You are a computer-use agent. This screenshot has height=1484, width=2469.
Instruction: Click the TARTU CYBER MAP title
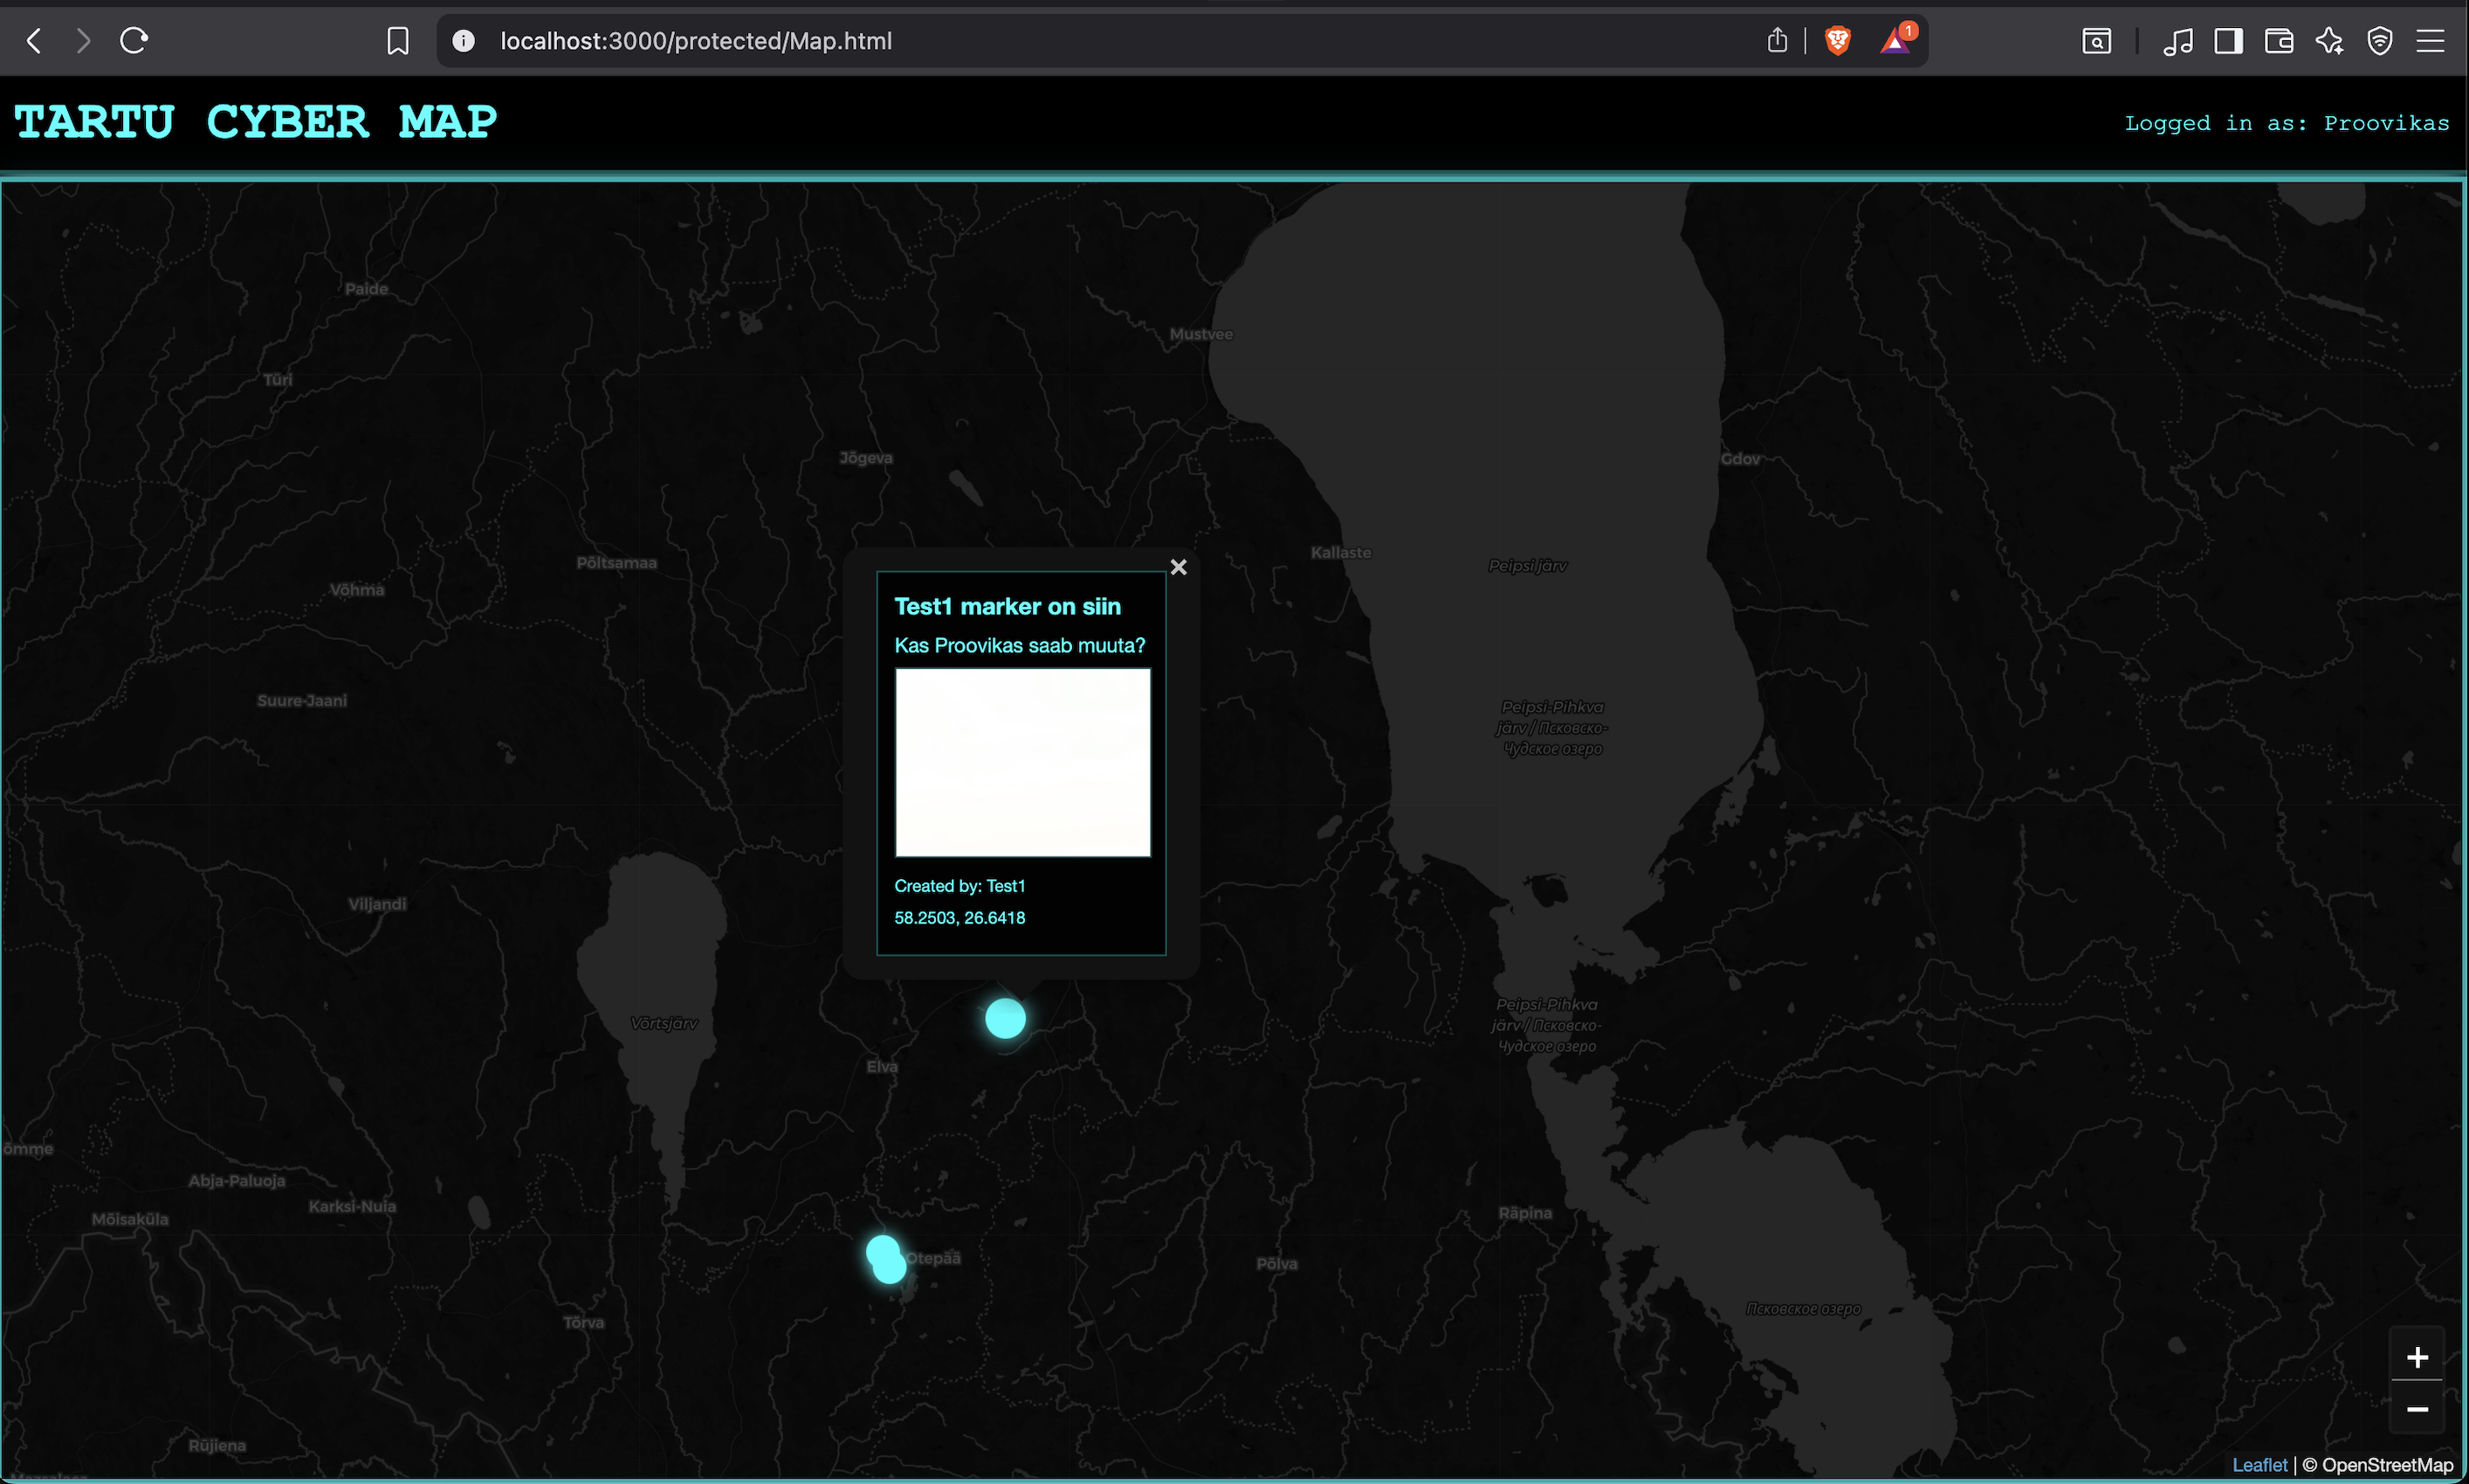pos(256,122)
